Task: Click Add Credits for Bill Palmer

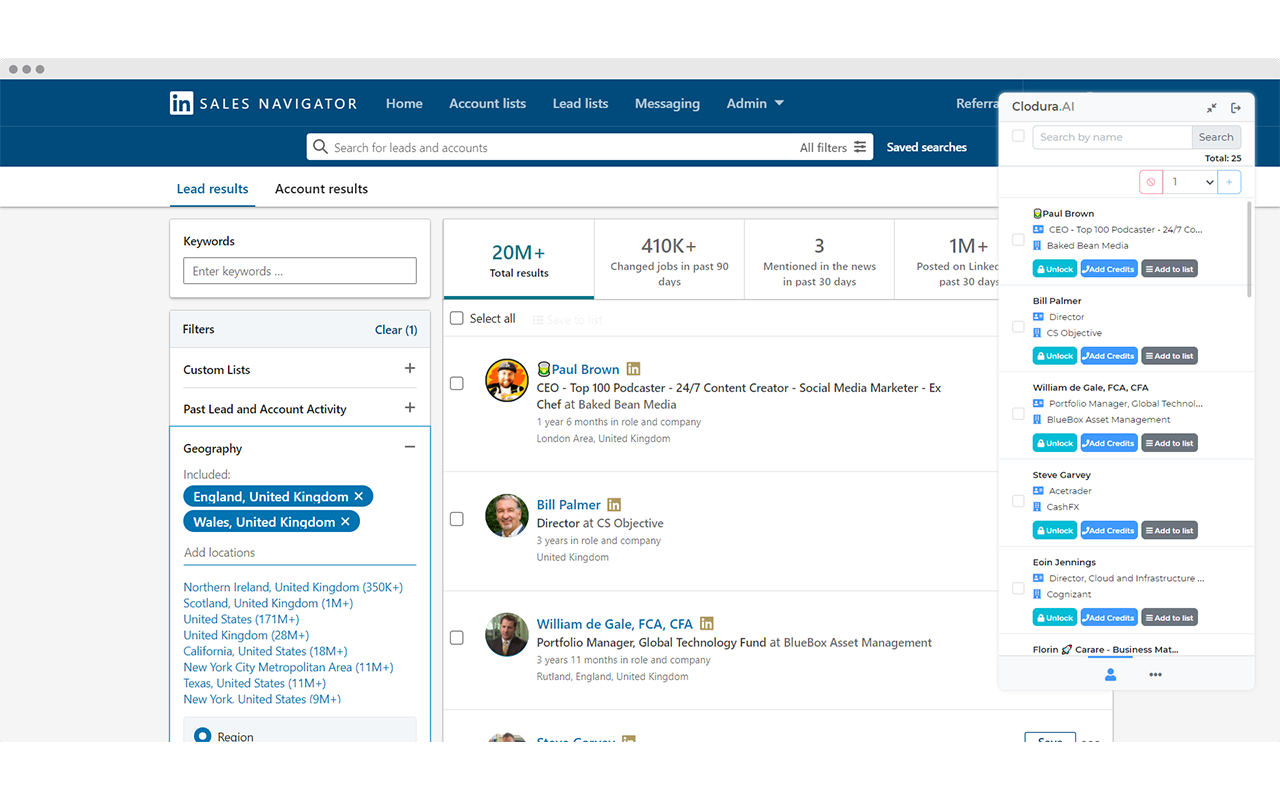Action: [x=1109, y=356]
